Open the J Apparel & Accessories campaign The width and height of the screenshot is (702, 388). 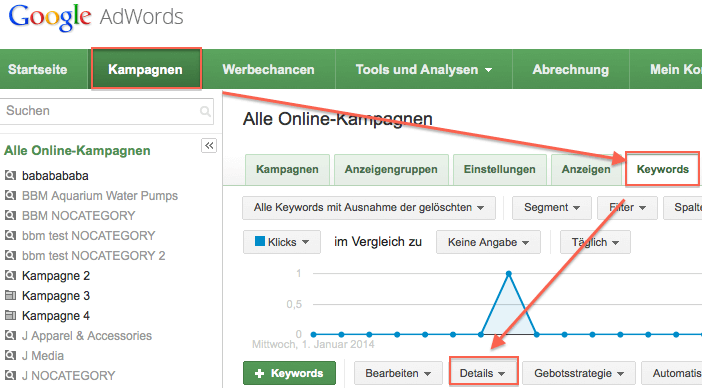[87, 336]
